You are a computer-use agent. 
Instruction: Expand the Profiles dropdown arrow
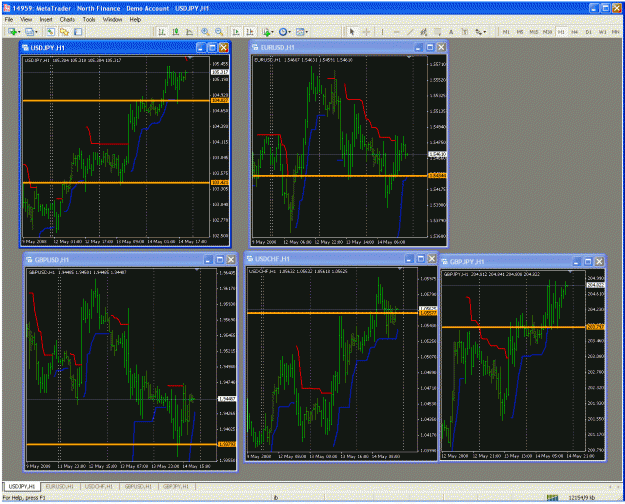point(36,32)
